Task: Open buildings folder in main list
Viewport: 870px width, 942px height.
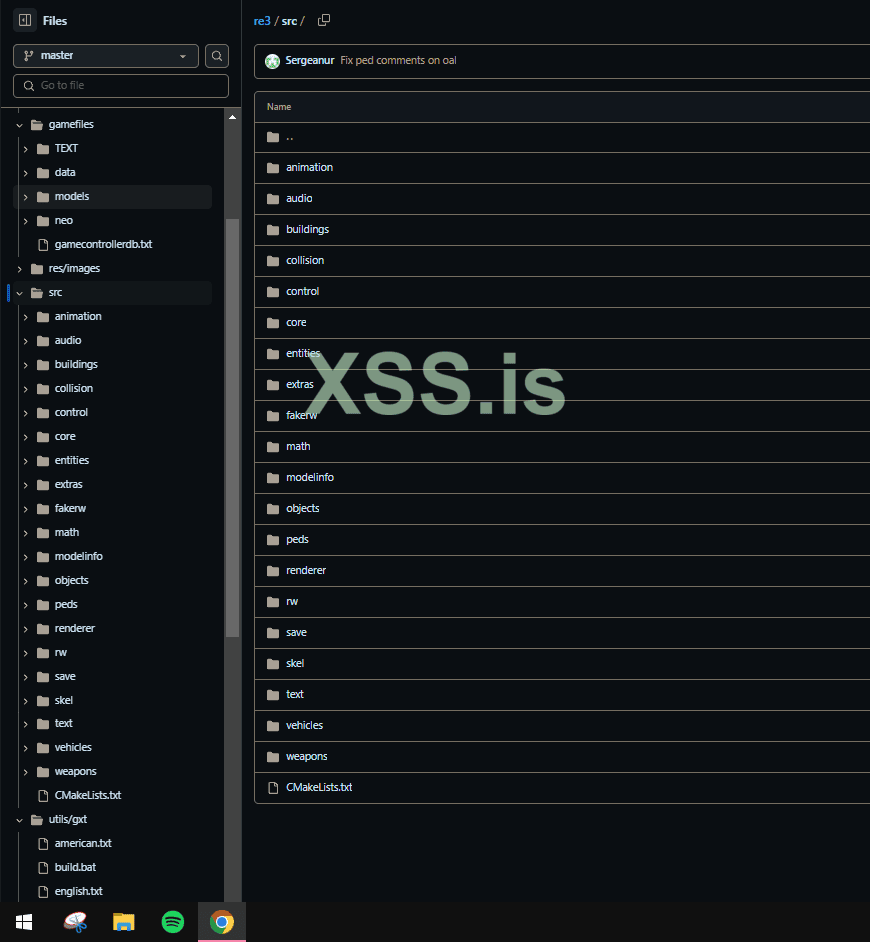Action: 308,229
